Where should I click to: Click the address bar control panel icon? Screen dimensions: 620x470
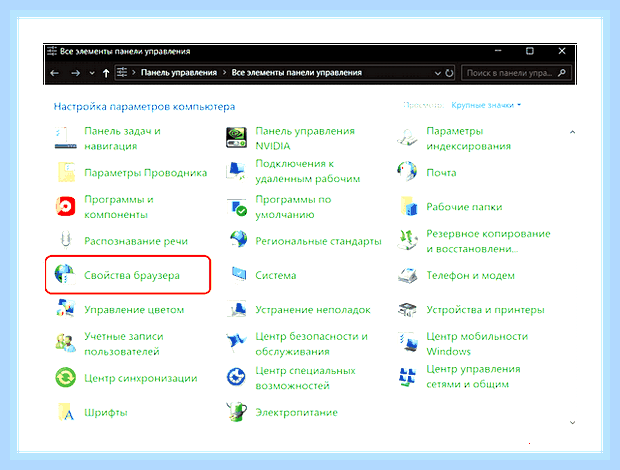[122, 72]
